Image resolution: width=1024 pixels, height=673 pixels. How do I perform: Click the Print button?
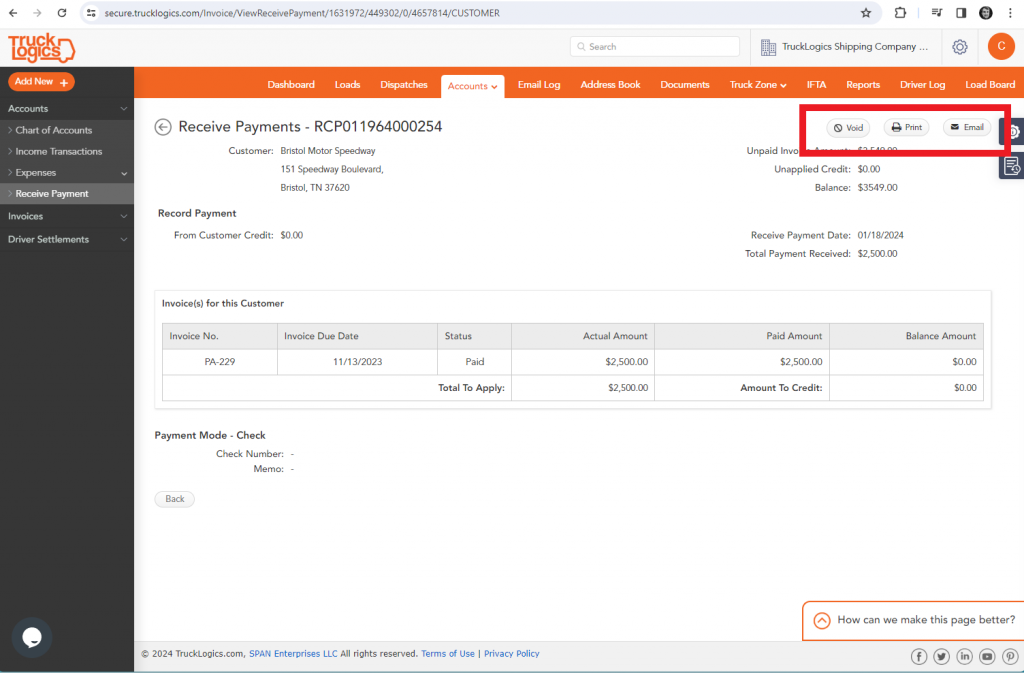(x=906, y=127)
